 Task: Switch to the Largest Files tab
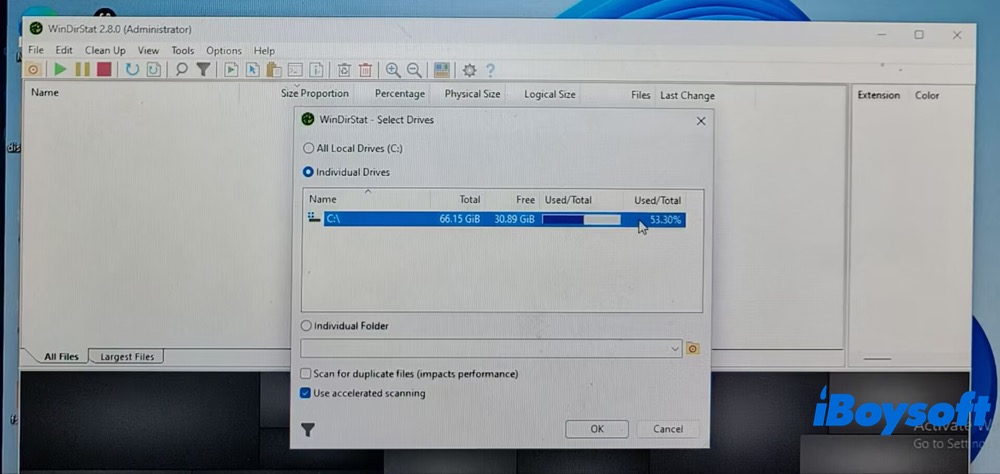pos(126,357)
